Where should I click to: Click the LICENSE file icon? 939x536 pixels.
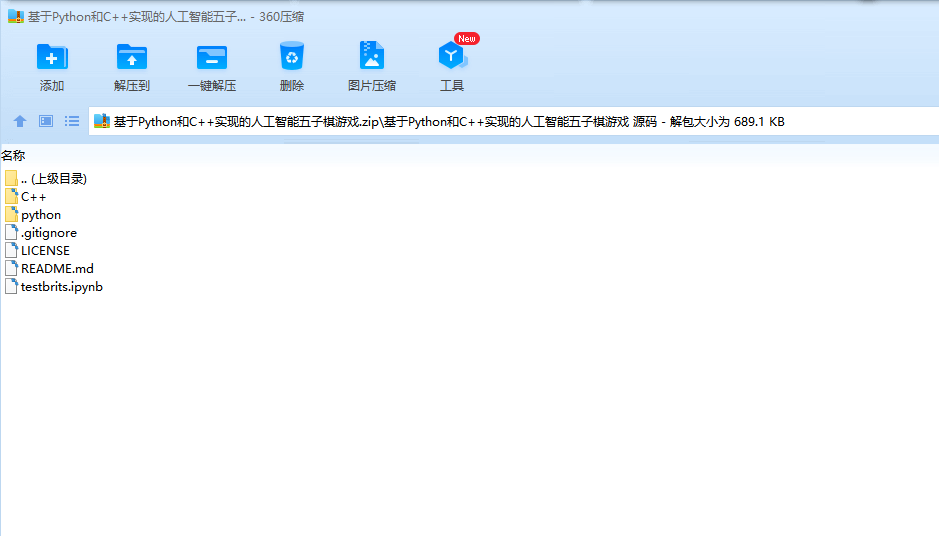coord(11,250)
